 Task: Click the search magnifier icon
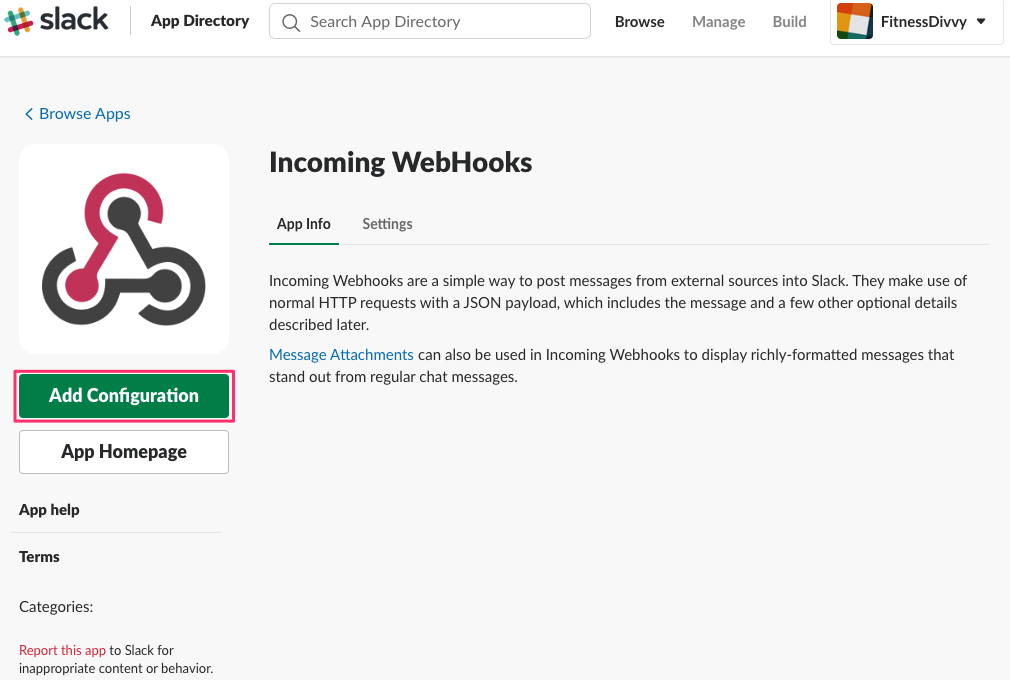click(x=291, y=23)
